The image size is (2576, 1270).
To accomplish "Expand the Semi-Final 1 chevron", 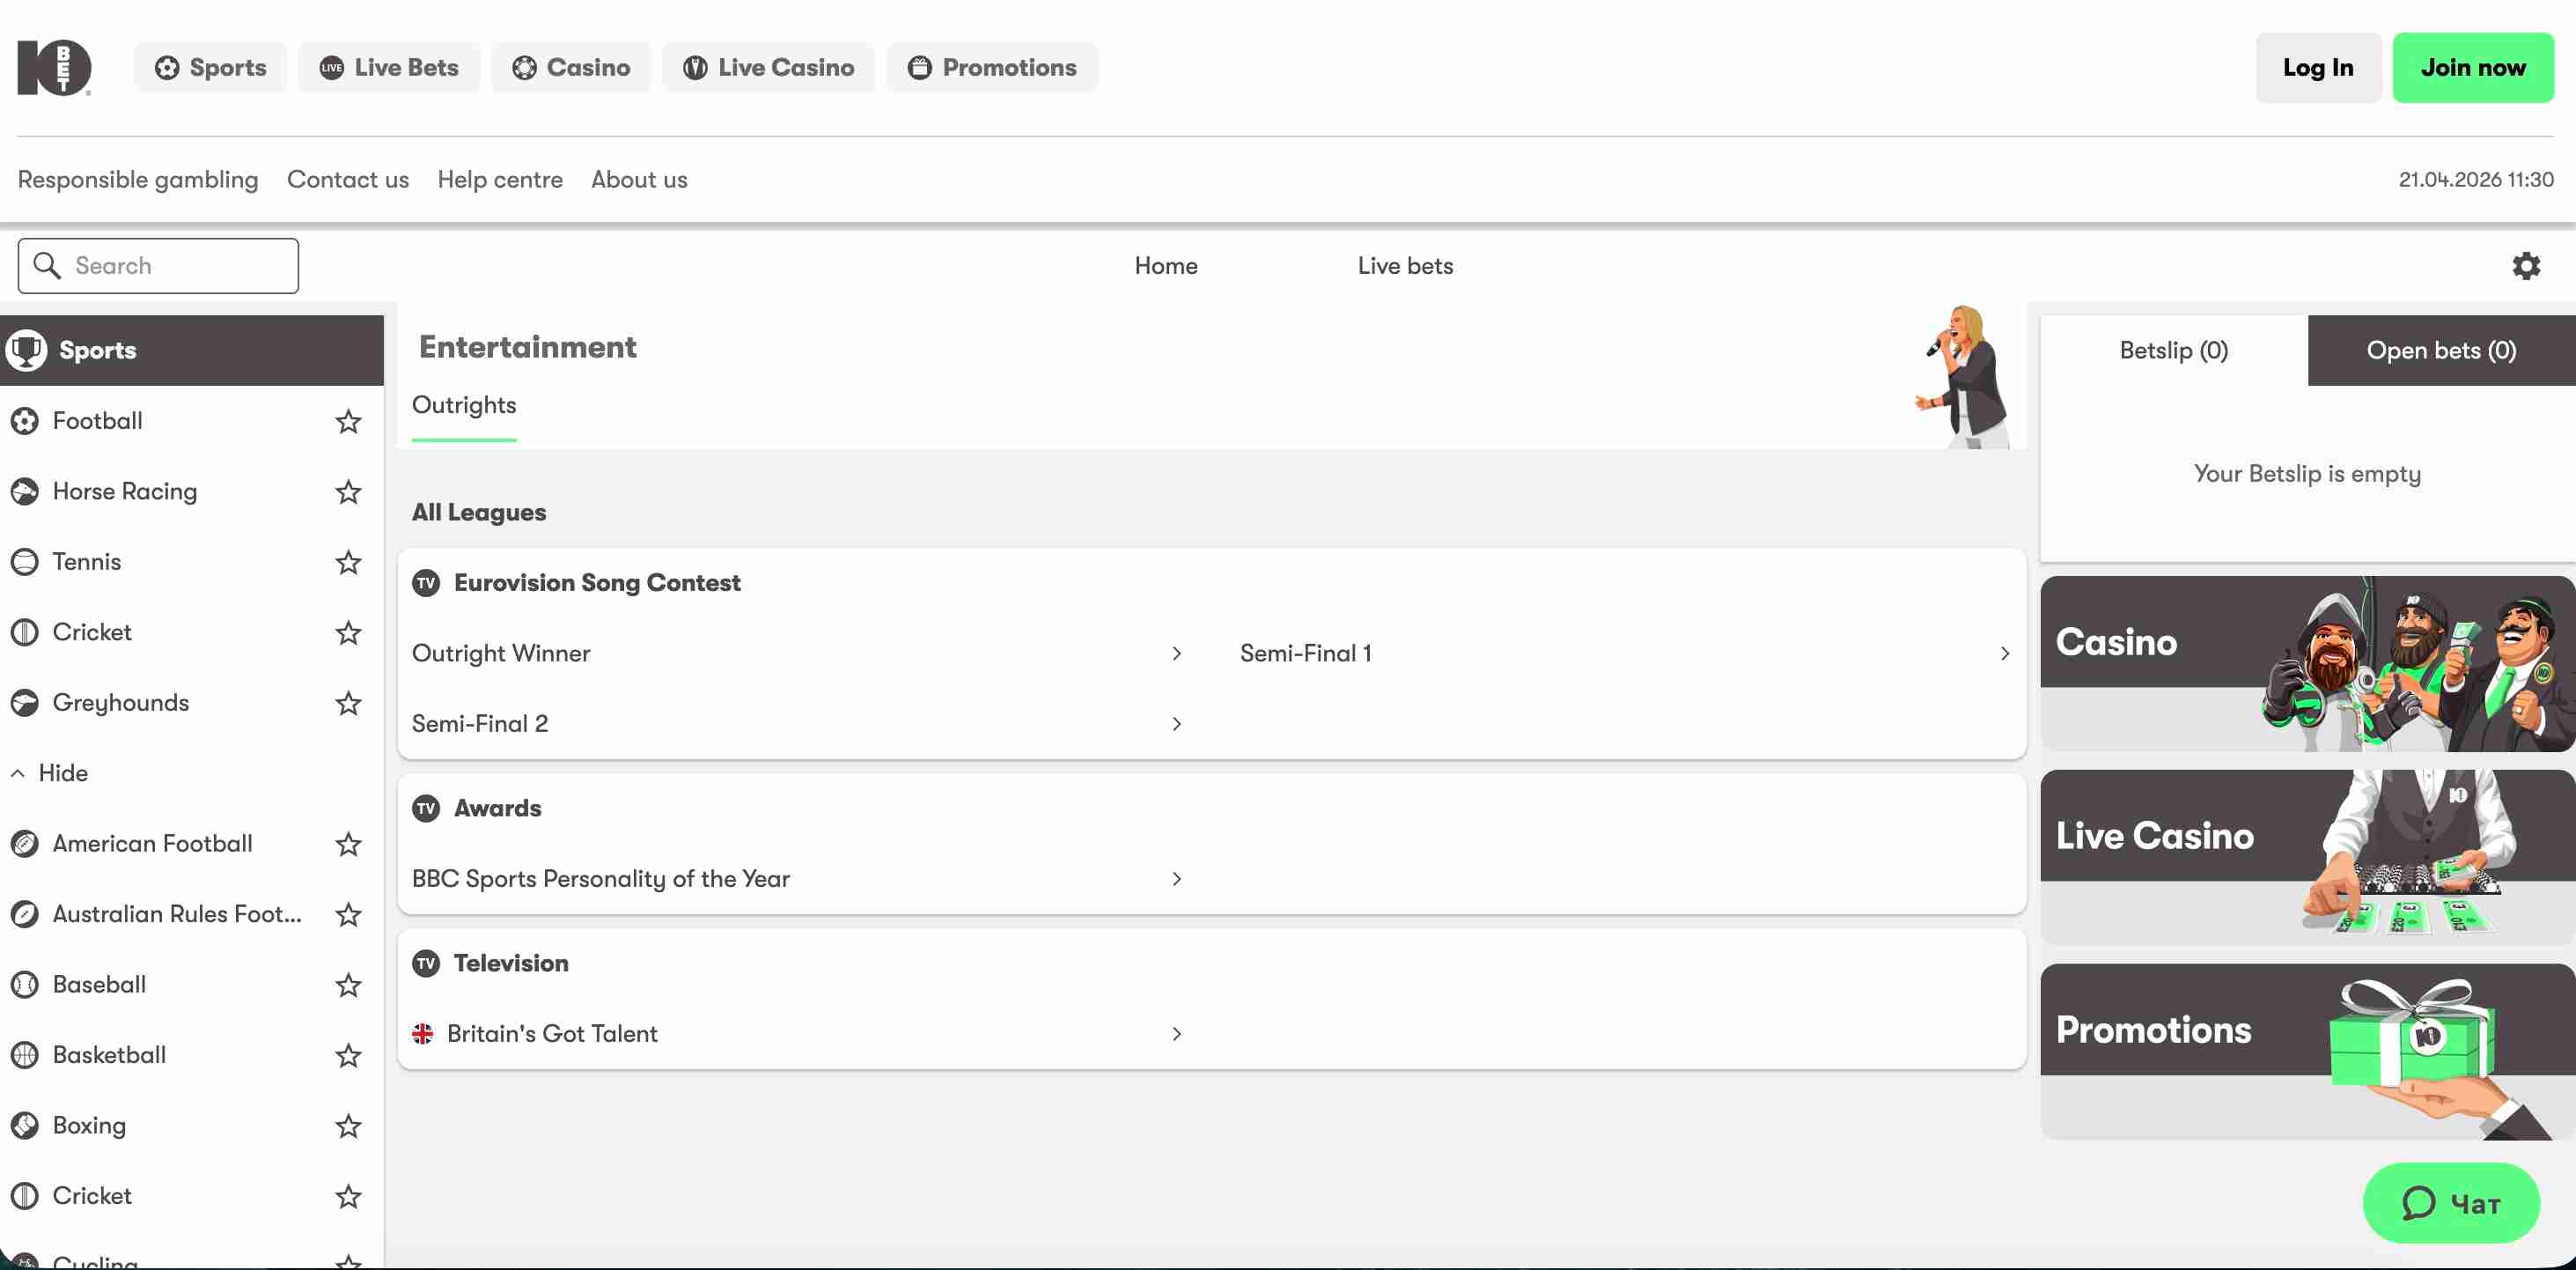I will [2005, 654].
